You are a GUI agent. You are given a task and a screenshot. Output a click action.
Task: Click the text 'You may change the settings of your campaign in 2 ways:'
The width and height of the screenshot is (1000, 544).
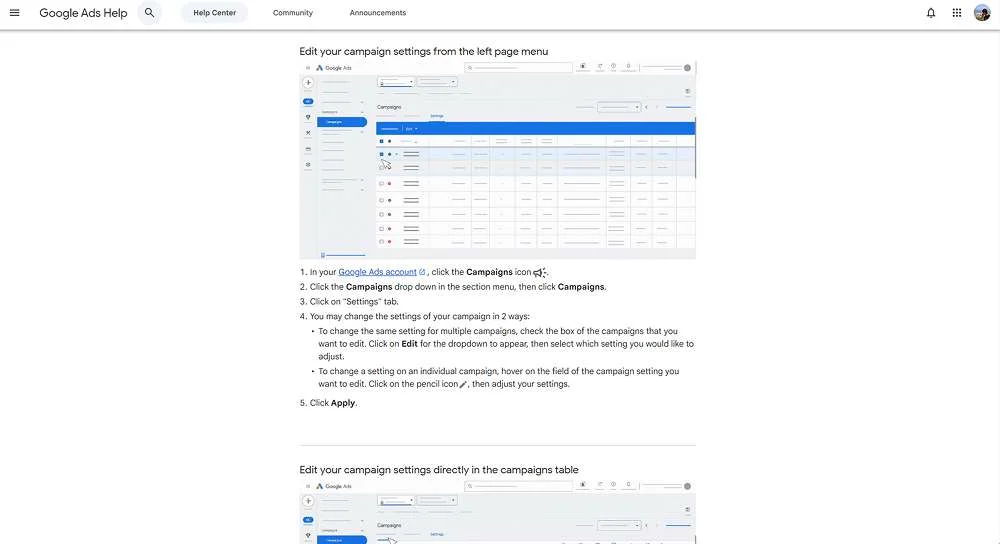click(419, 316)
